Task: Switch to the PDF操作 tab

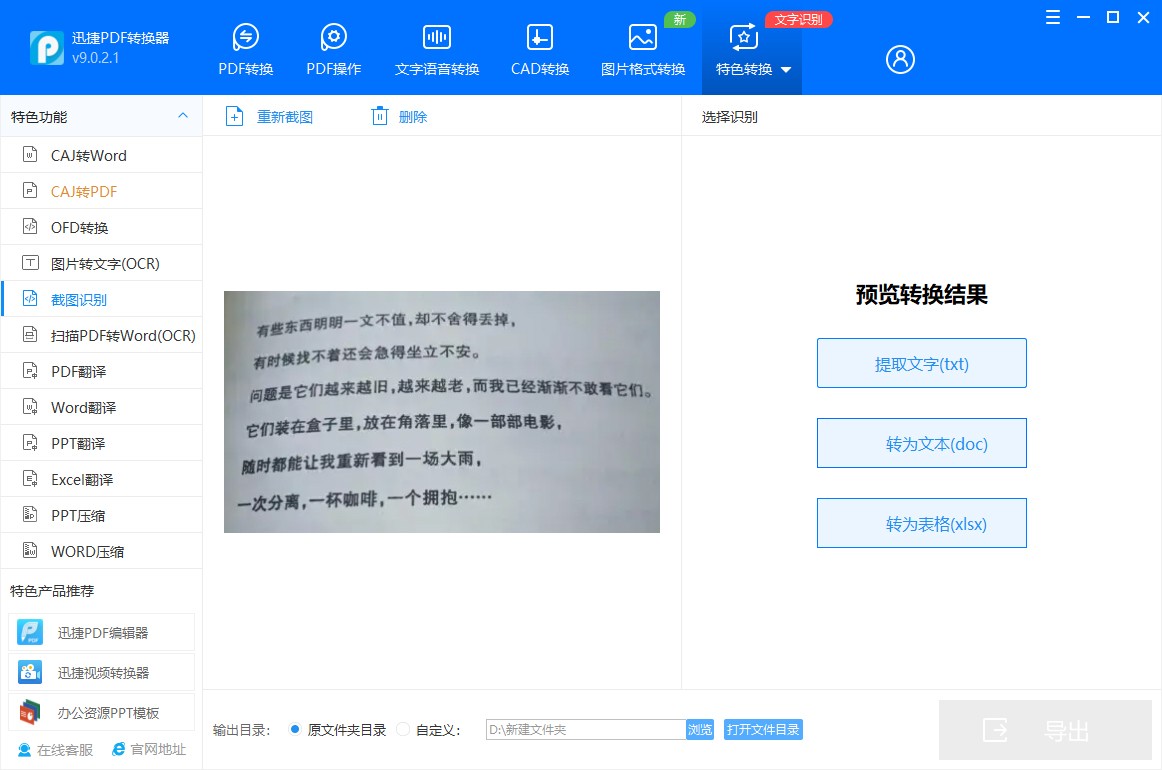Action: point(333,47)
